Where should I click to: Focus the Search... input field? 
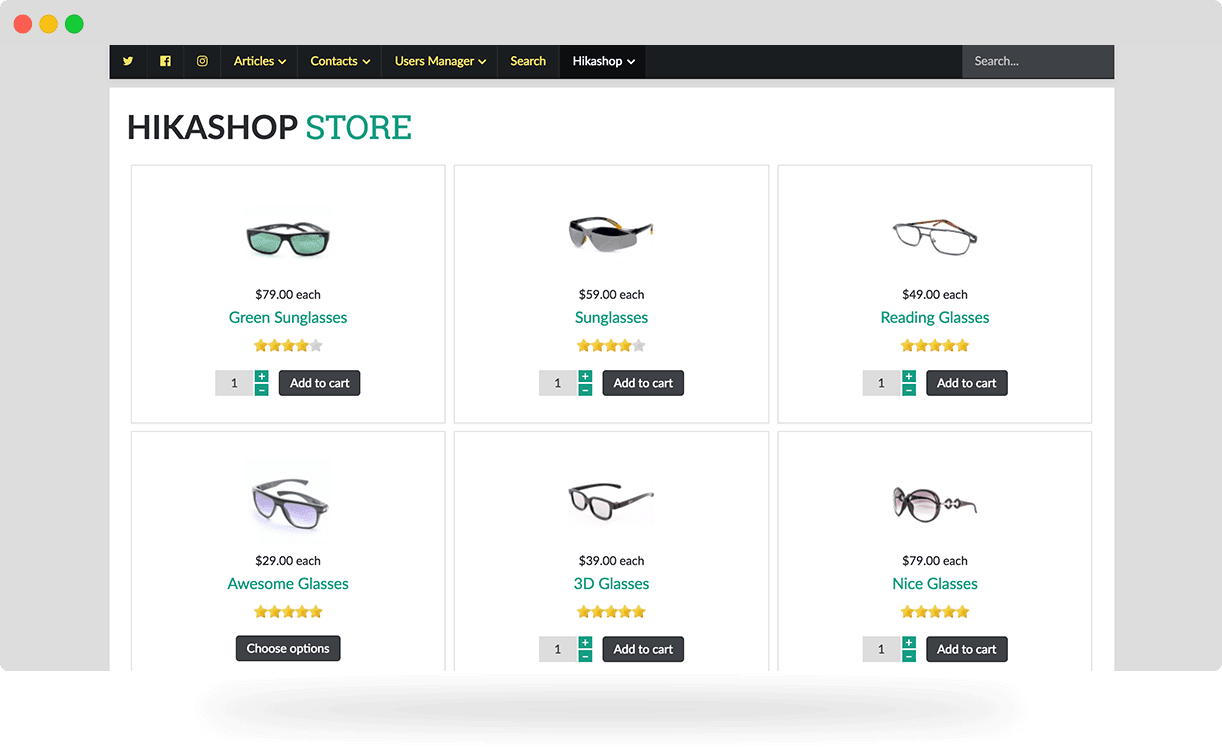pyautogui.click(x=1038, y=61)
